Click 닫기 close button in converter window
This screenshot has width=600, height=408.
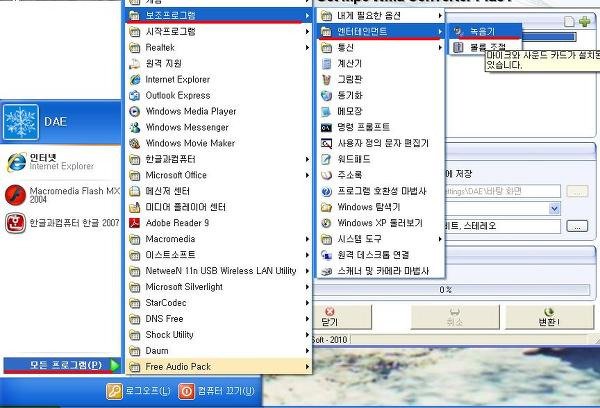(342, 317)
